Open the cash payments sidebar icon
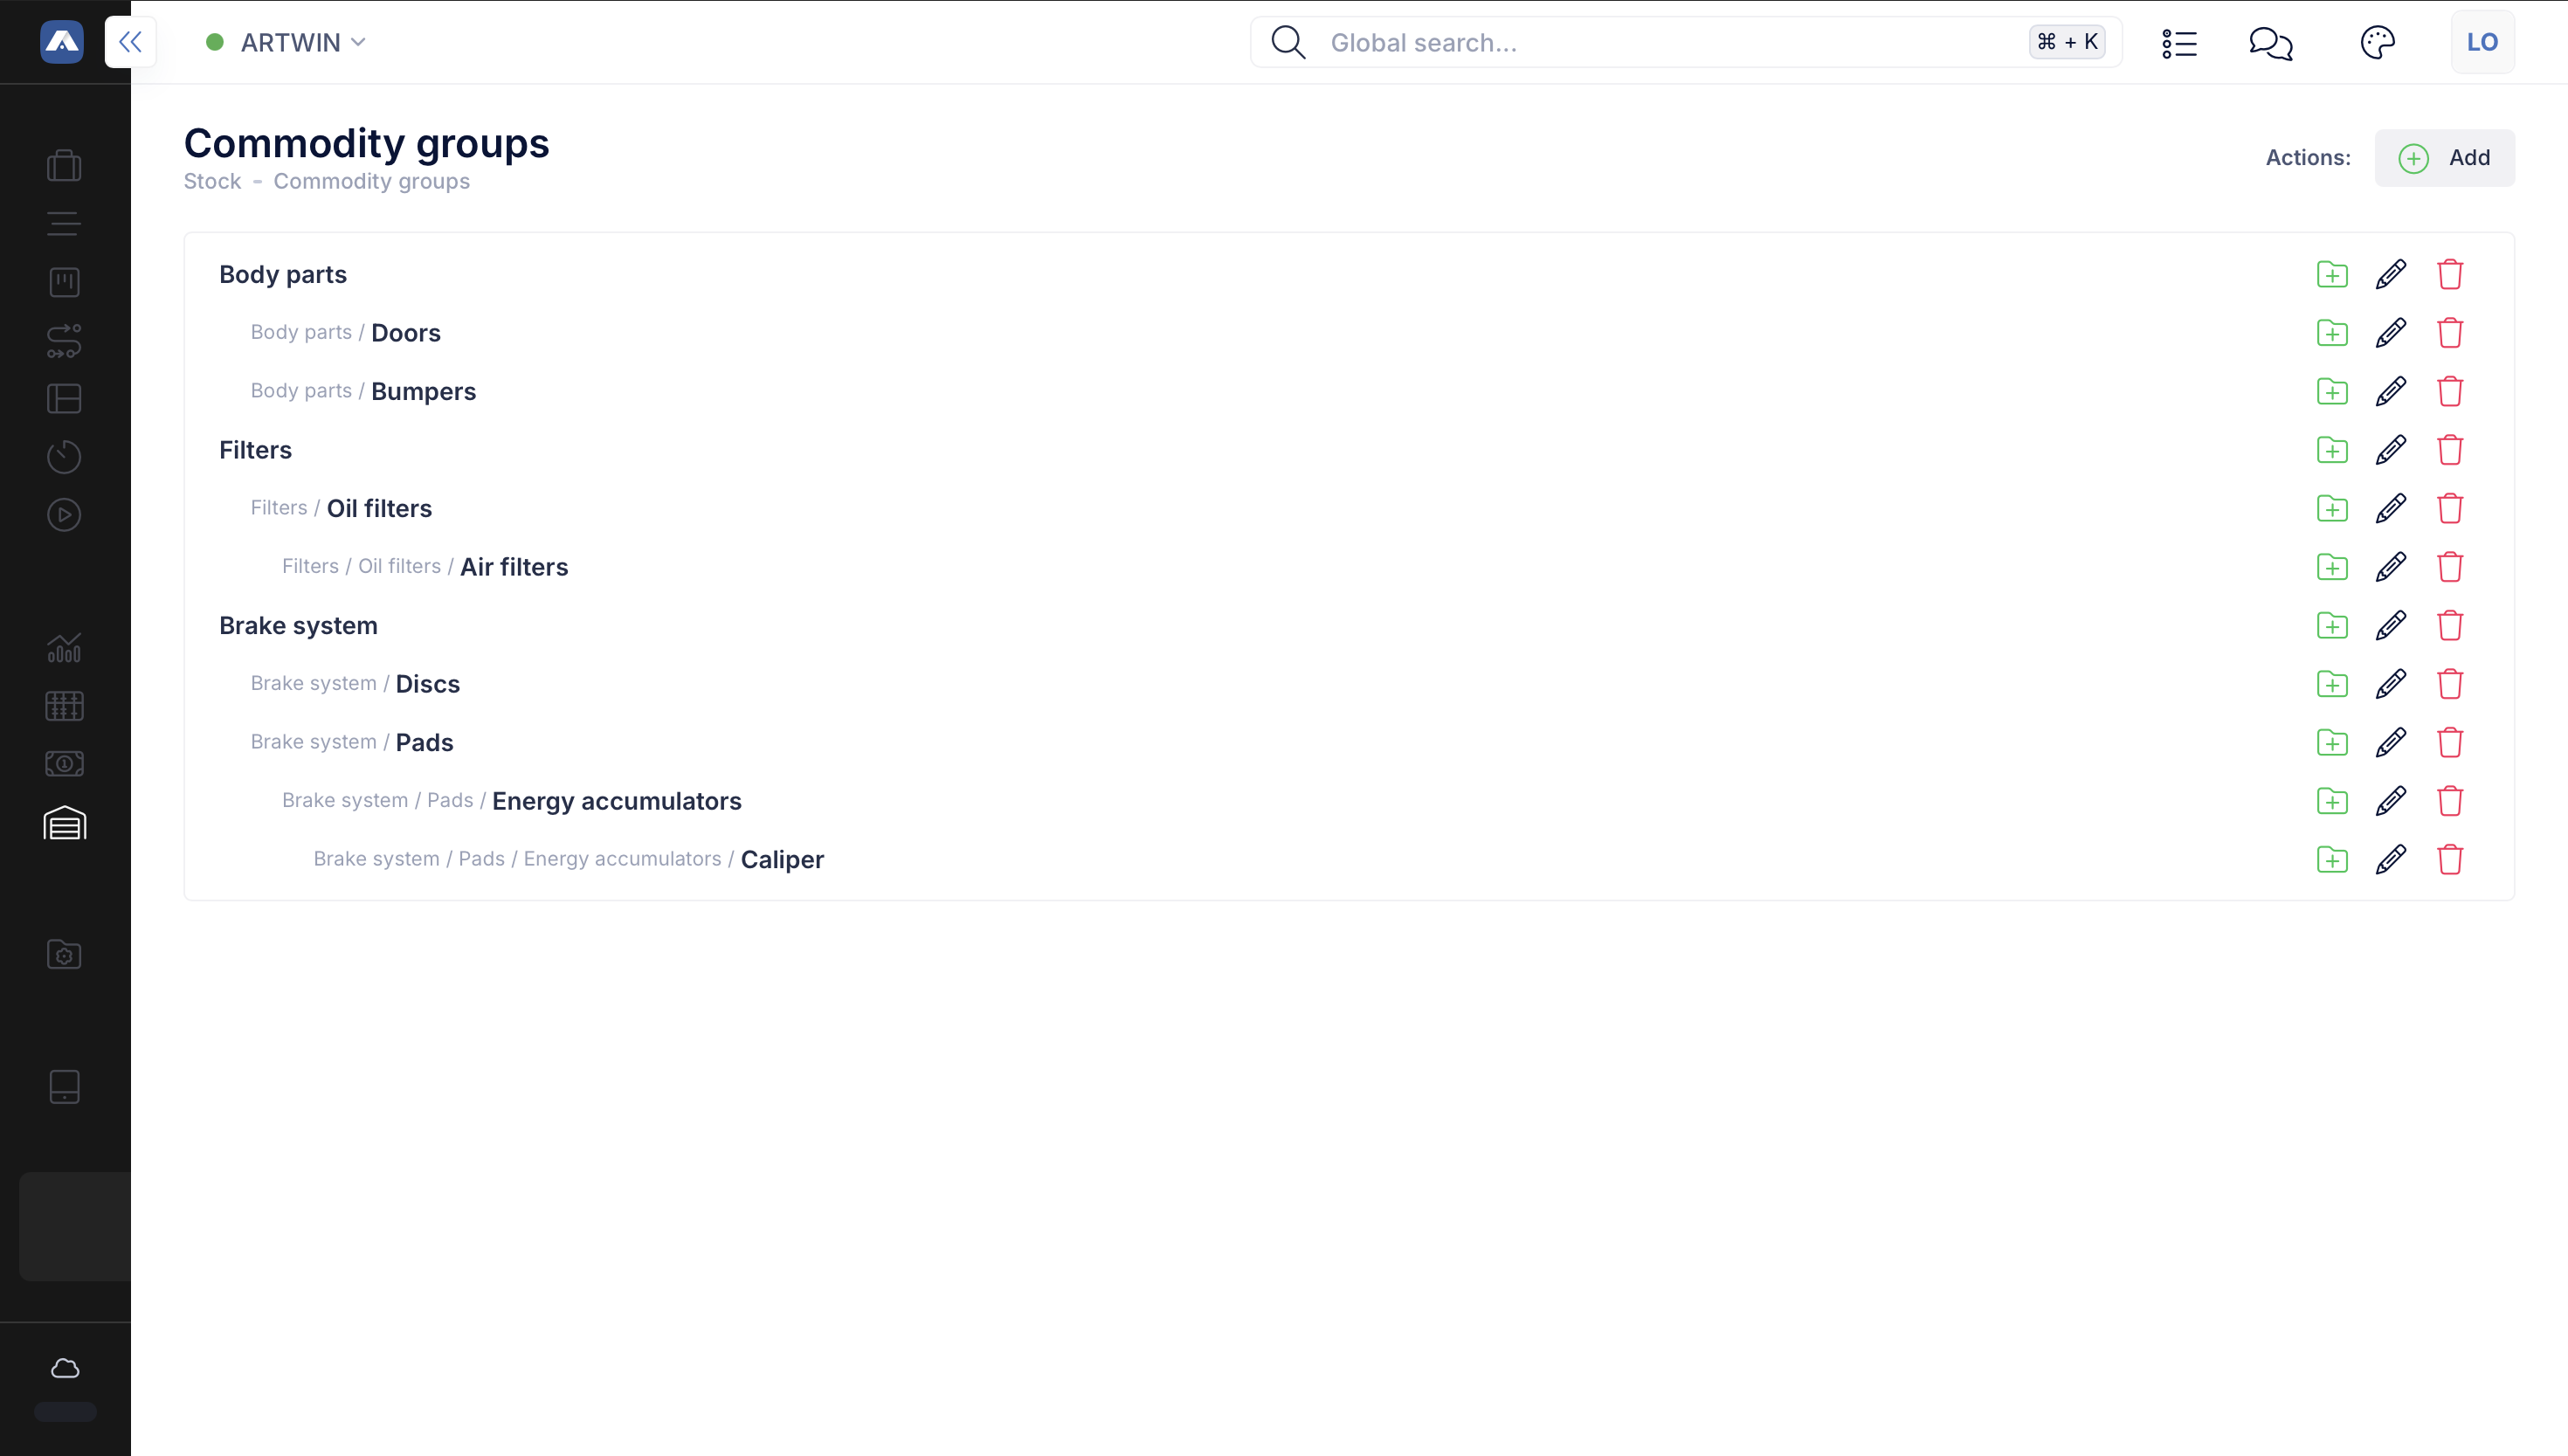Viewport: 2568px width, 1456px height. tap(65, 764)
